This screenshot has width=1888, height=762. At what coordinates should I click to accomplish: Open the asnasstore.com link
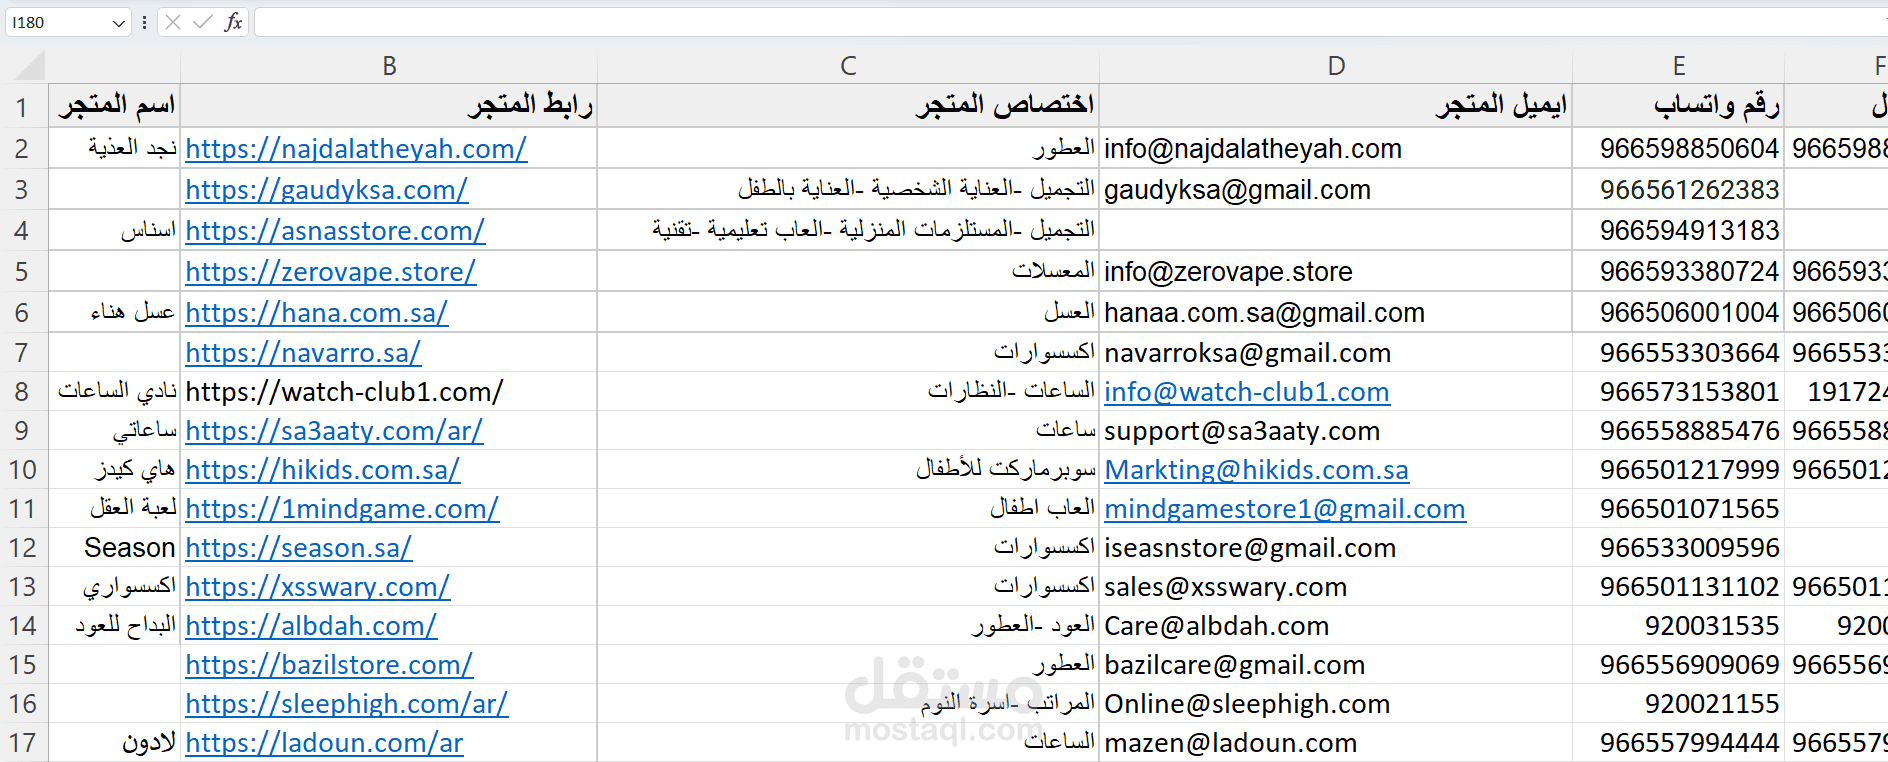click(335, 231)
